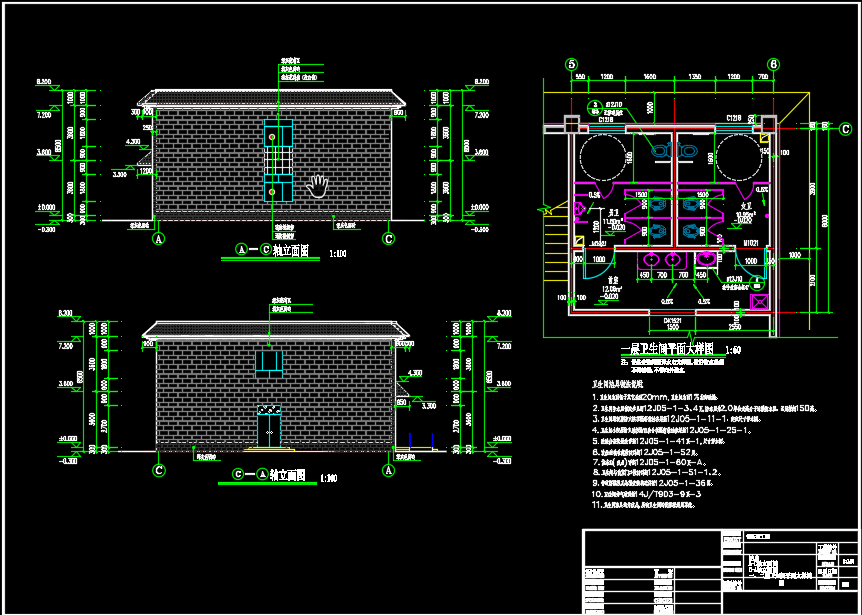Select the upper cyan window in A–C elevation
862x615 pixels.
[x=278, y=133]
